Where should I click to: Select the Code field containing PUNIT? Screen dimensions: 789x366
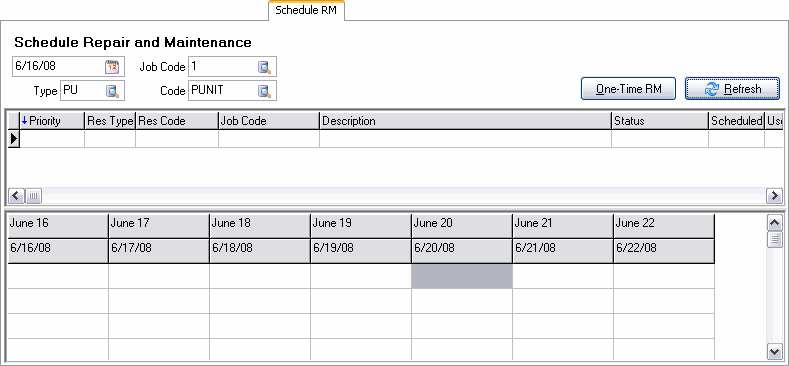click(x=223, y=91)
